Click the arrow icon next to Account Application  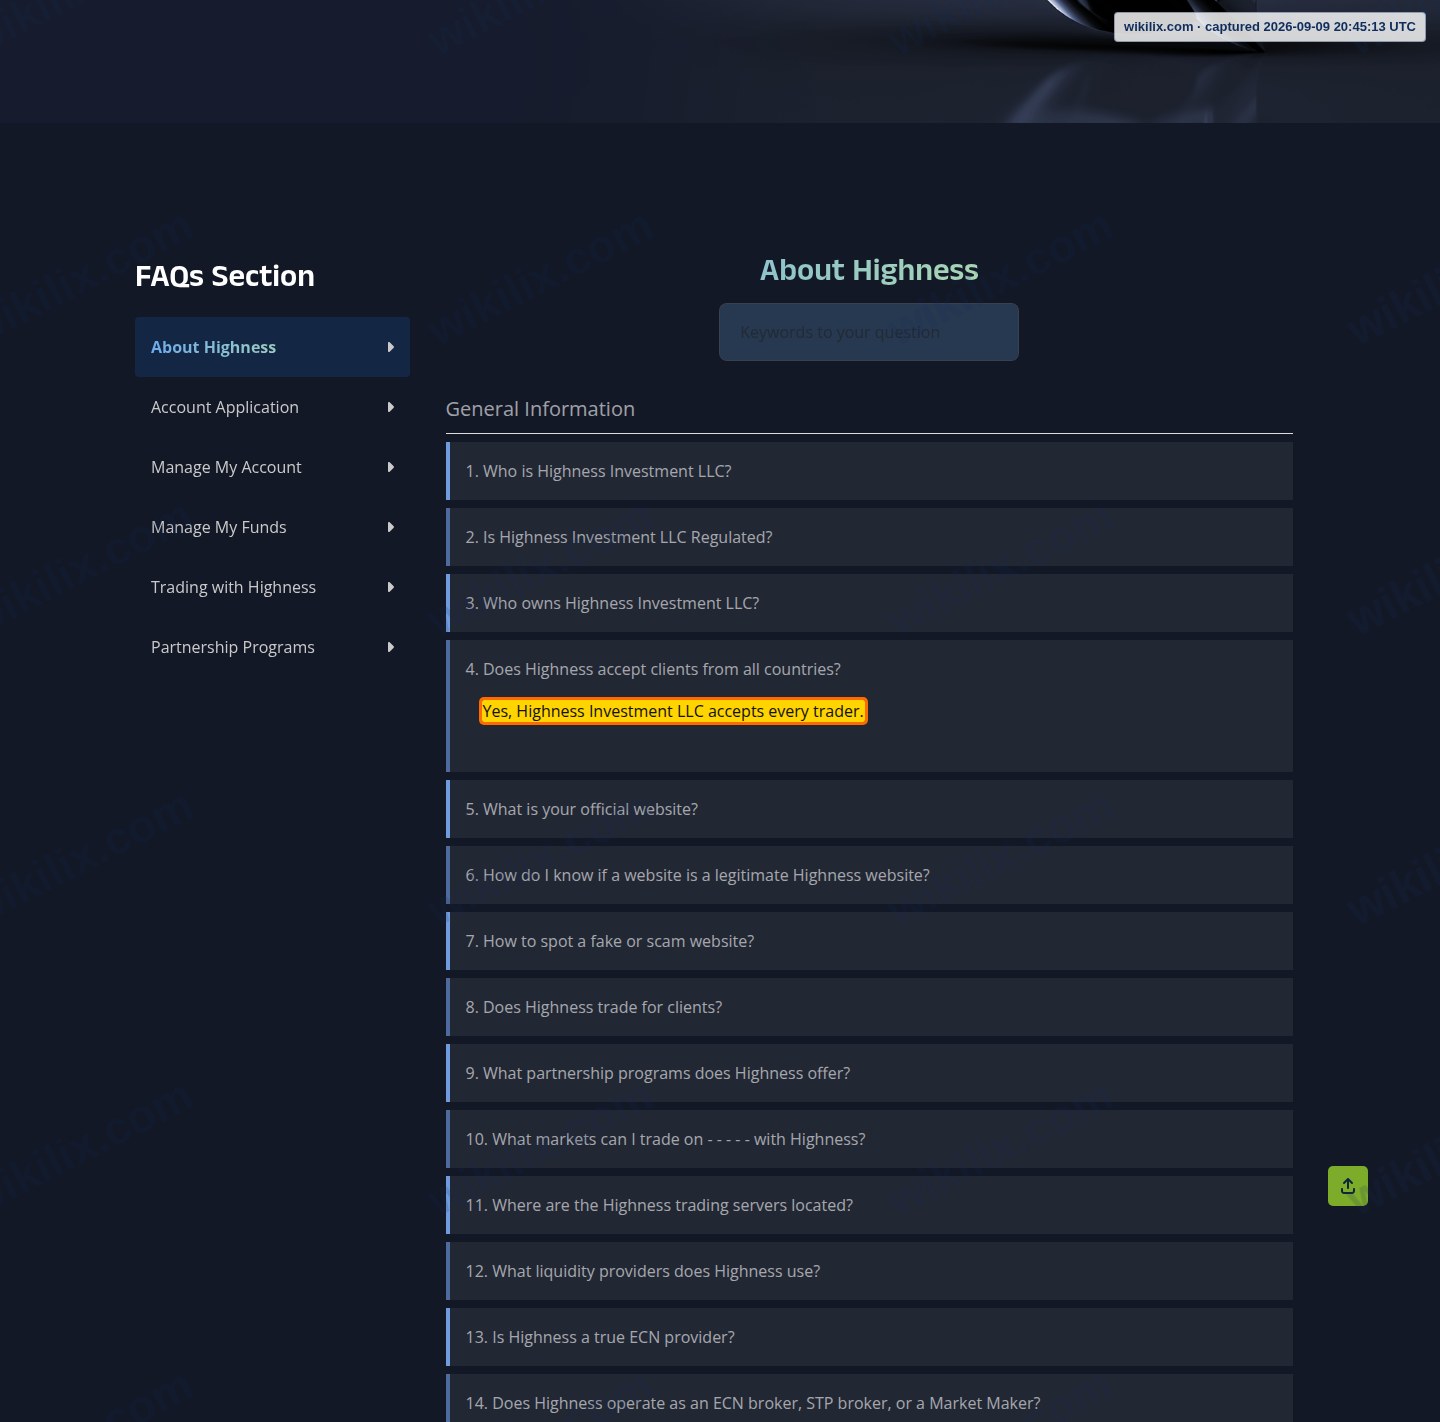pyautogui.click(x=390, y=407)
